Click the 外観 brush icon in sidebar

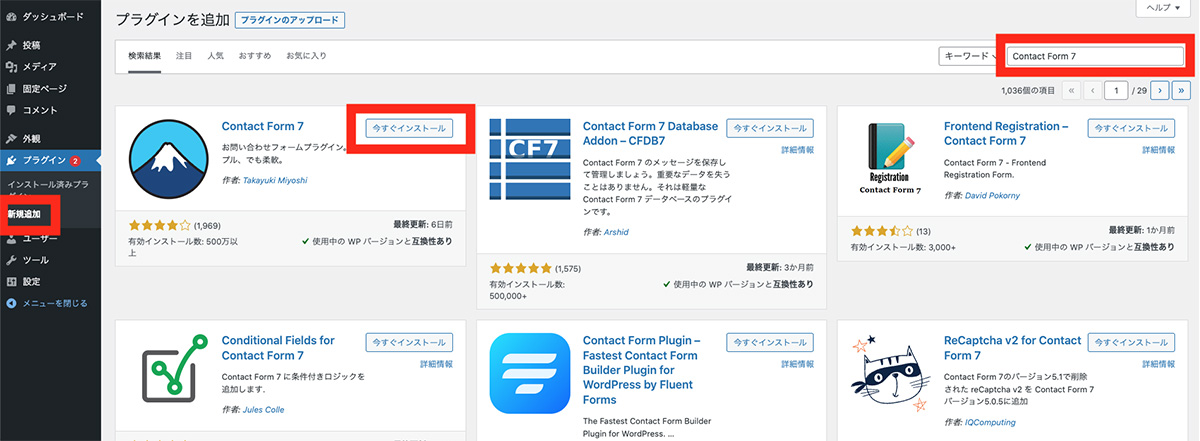pos(11,139)
